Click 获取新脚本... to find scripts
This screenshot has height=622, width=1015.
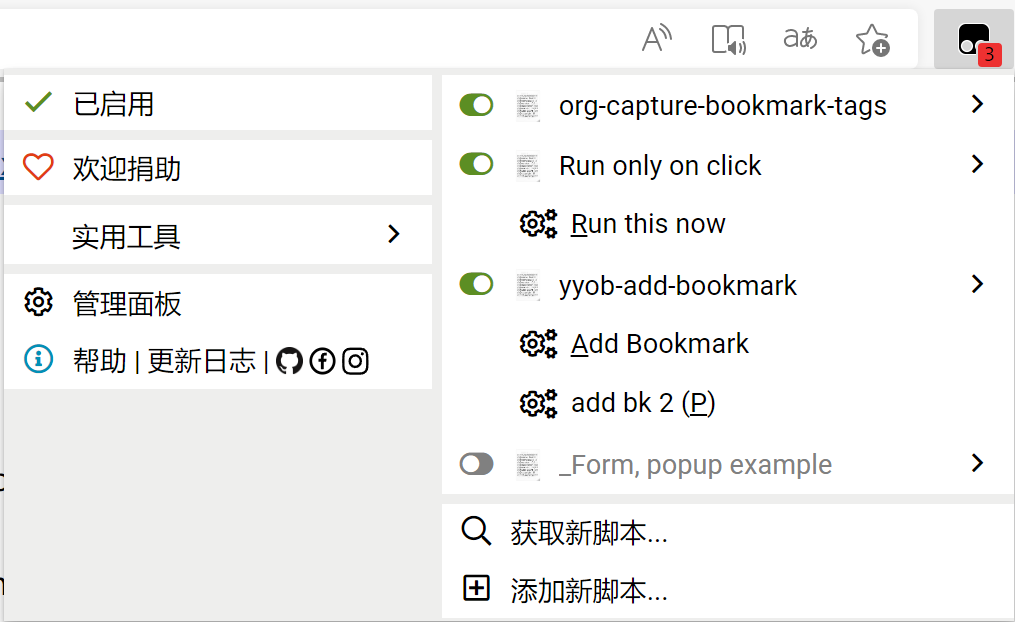coord(588,533)
